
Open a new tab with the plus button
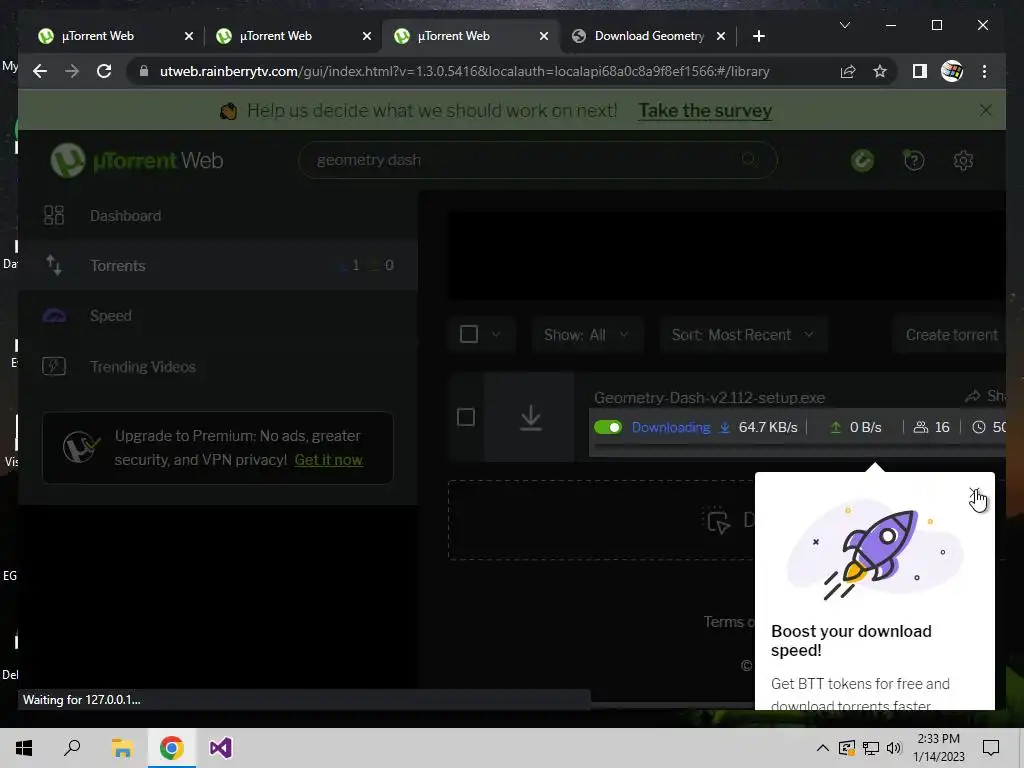tap(758, 36)
